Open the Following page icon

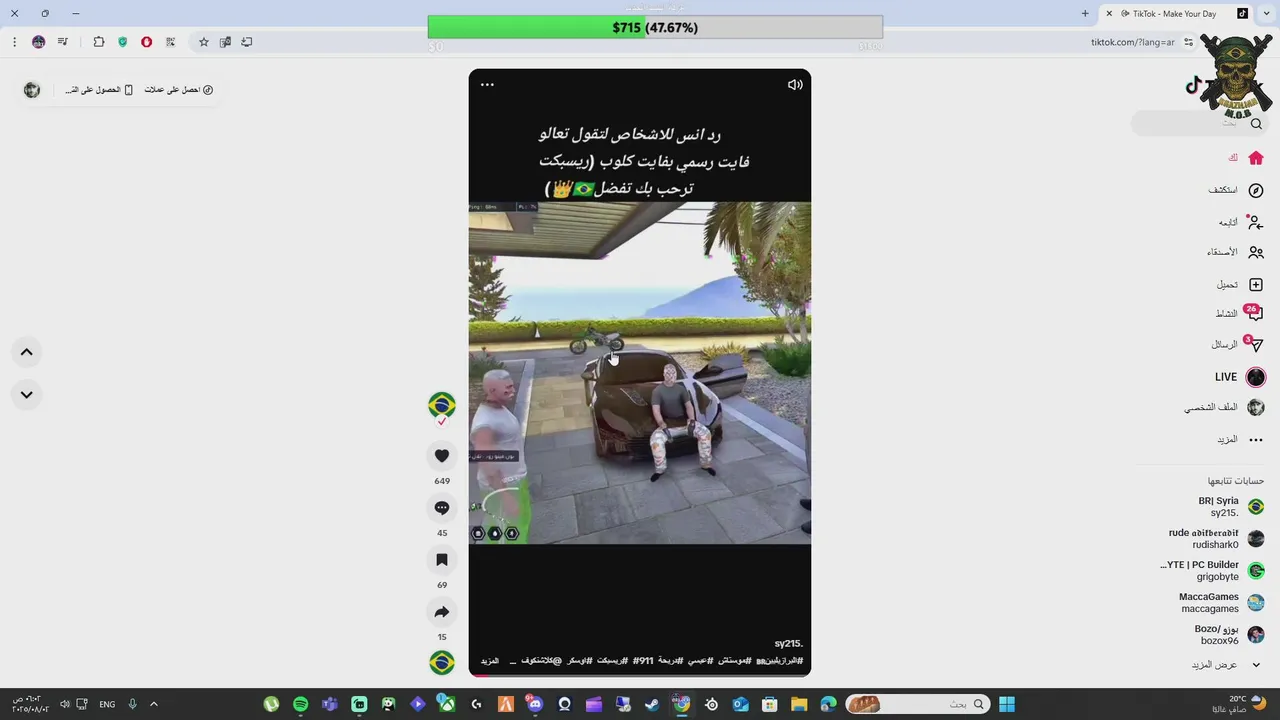(1256, 222)
